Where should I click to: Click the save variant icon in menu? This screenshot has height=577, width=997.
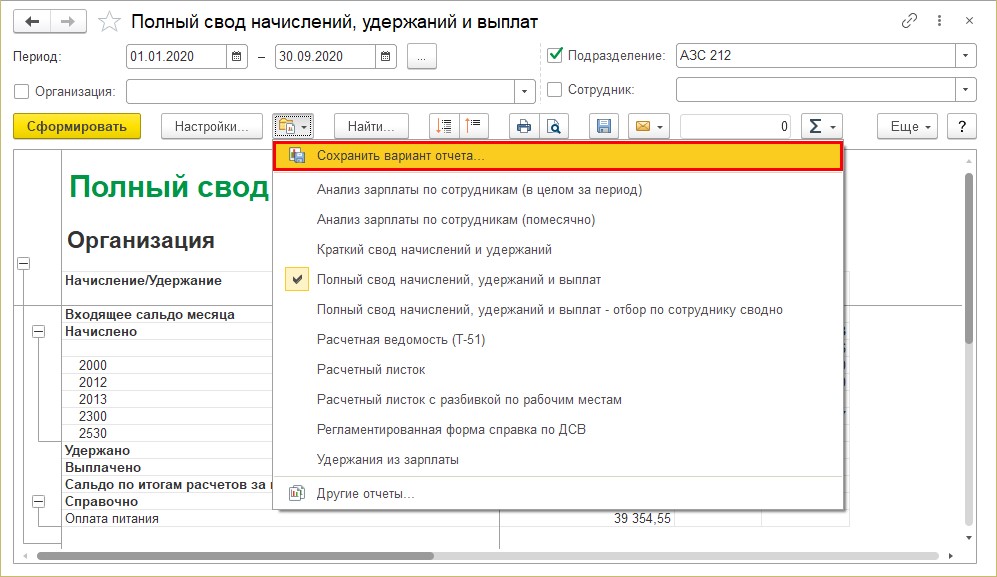point(297,155)
